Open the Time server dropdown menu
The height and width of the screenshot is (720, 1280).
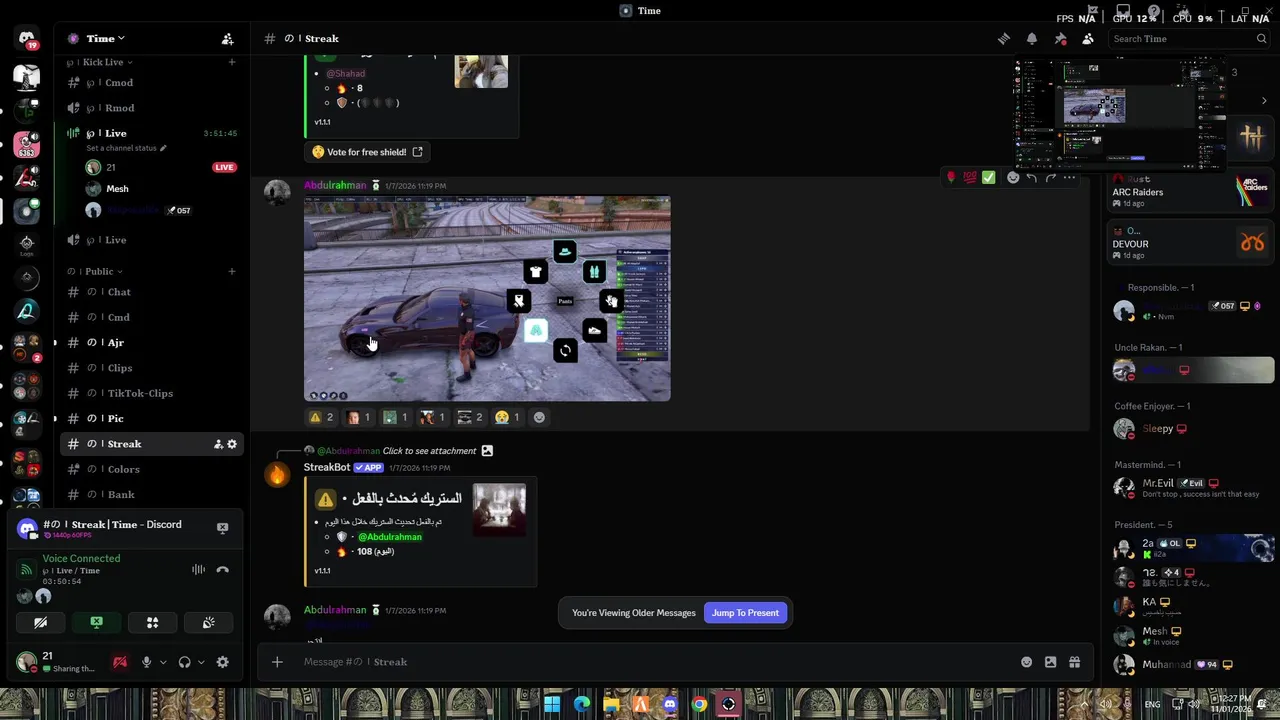click(105, 38)
